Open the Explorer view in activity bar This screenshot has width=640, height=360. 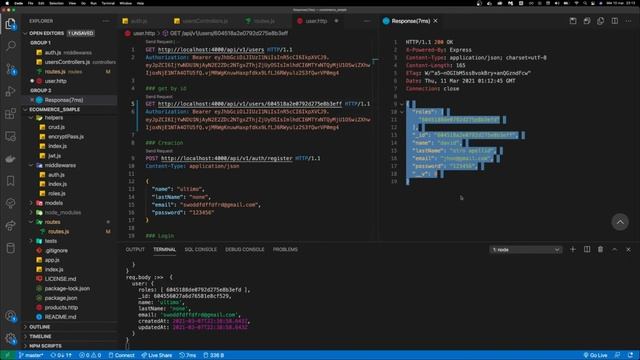[x=11, y=24]
